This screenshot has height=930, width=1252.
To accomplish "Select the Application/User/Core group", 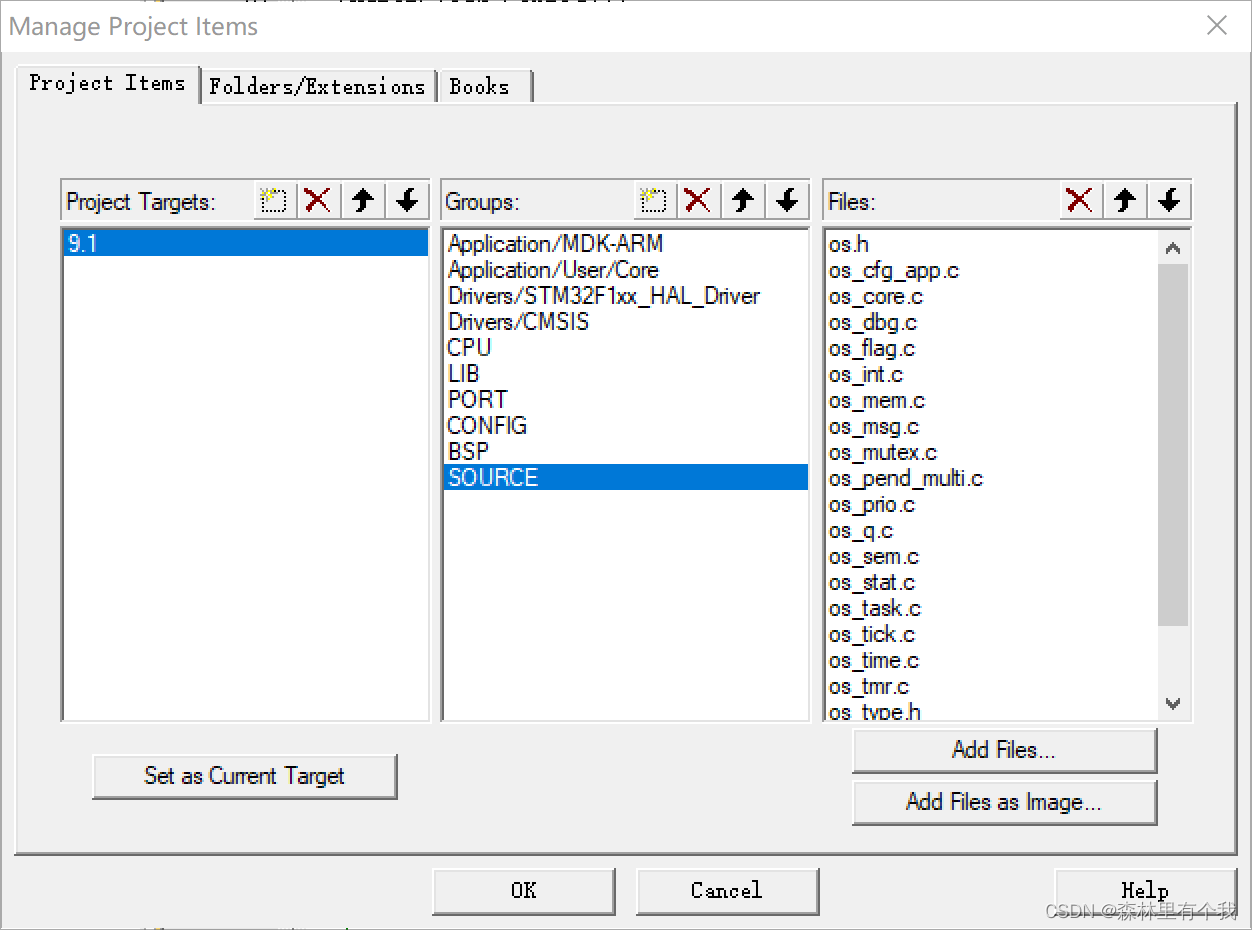I will click(625, 270).
